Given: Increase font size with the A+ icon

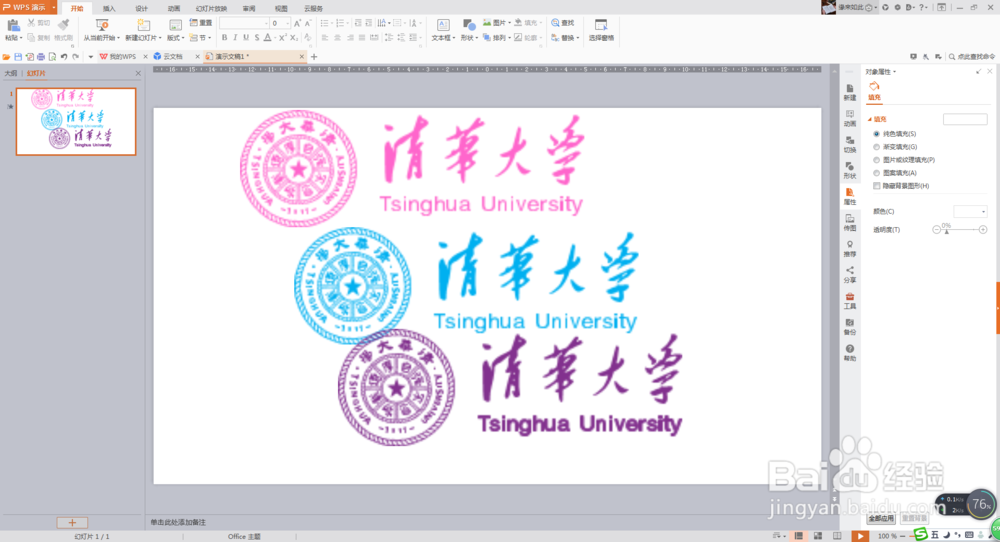Looking at the screenshot, I should click(x=297, y=23).
